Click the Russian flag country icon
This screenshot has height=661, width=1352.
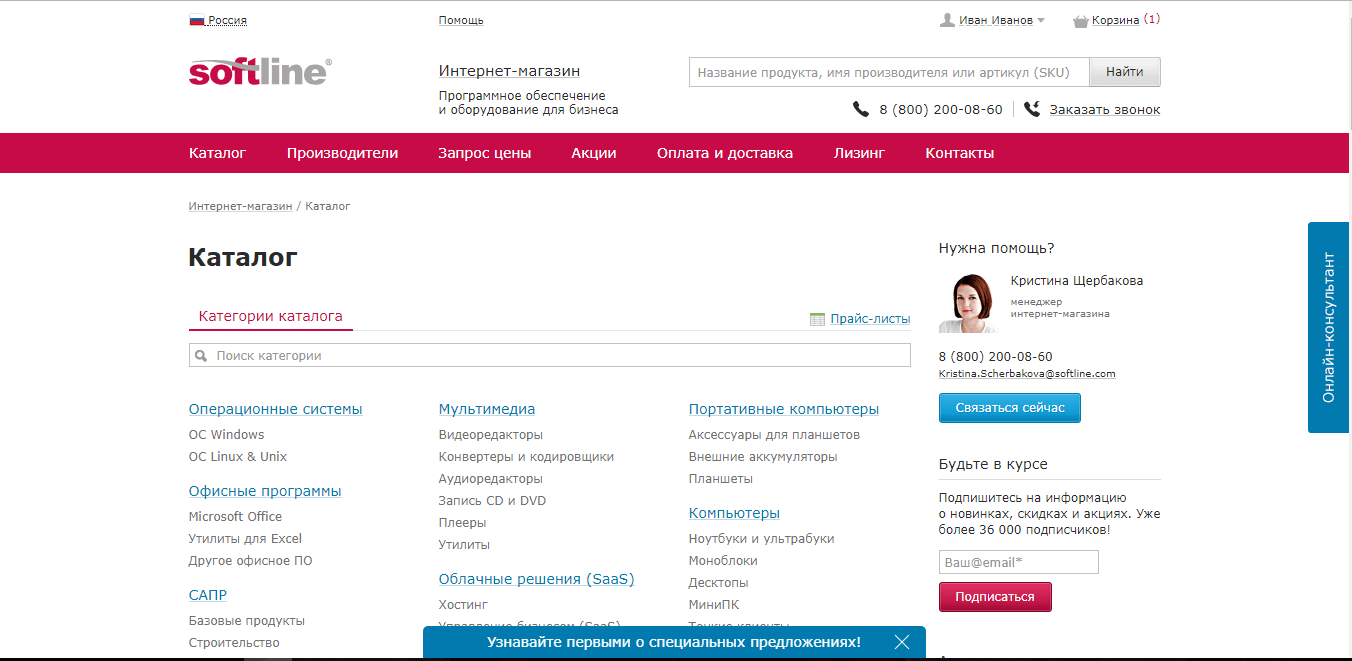click(x=196, y=20)
